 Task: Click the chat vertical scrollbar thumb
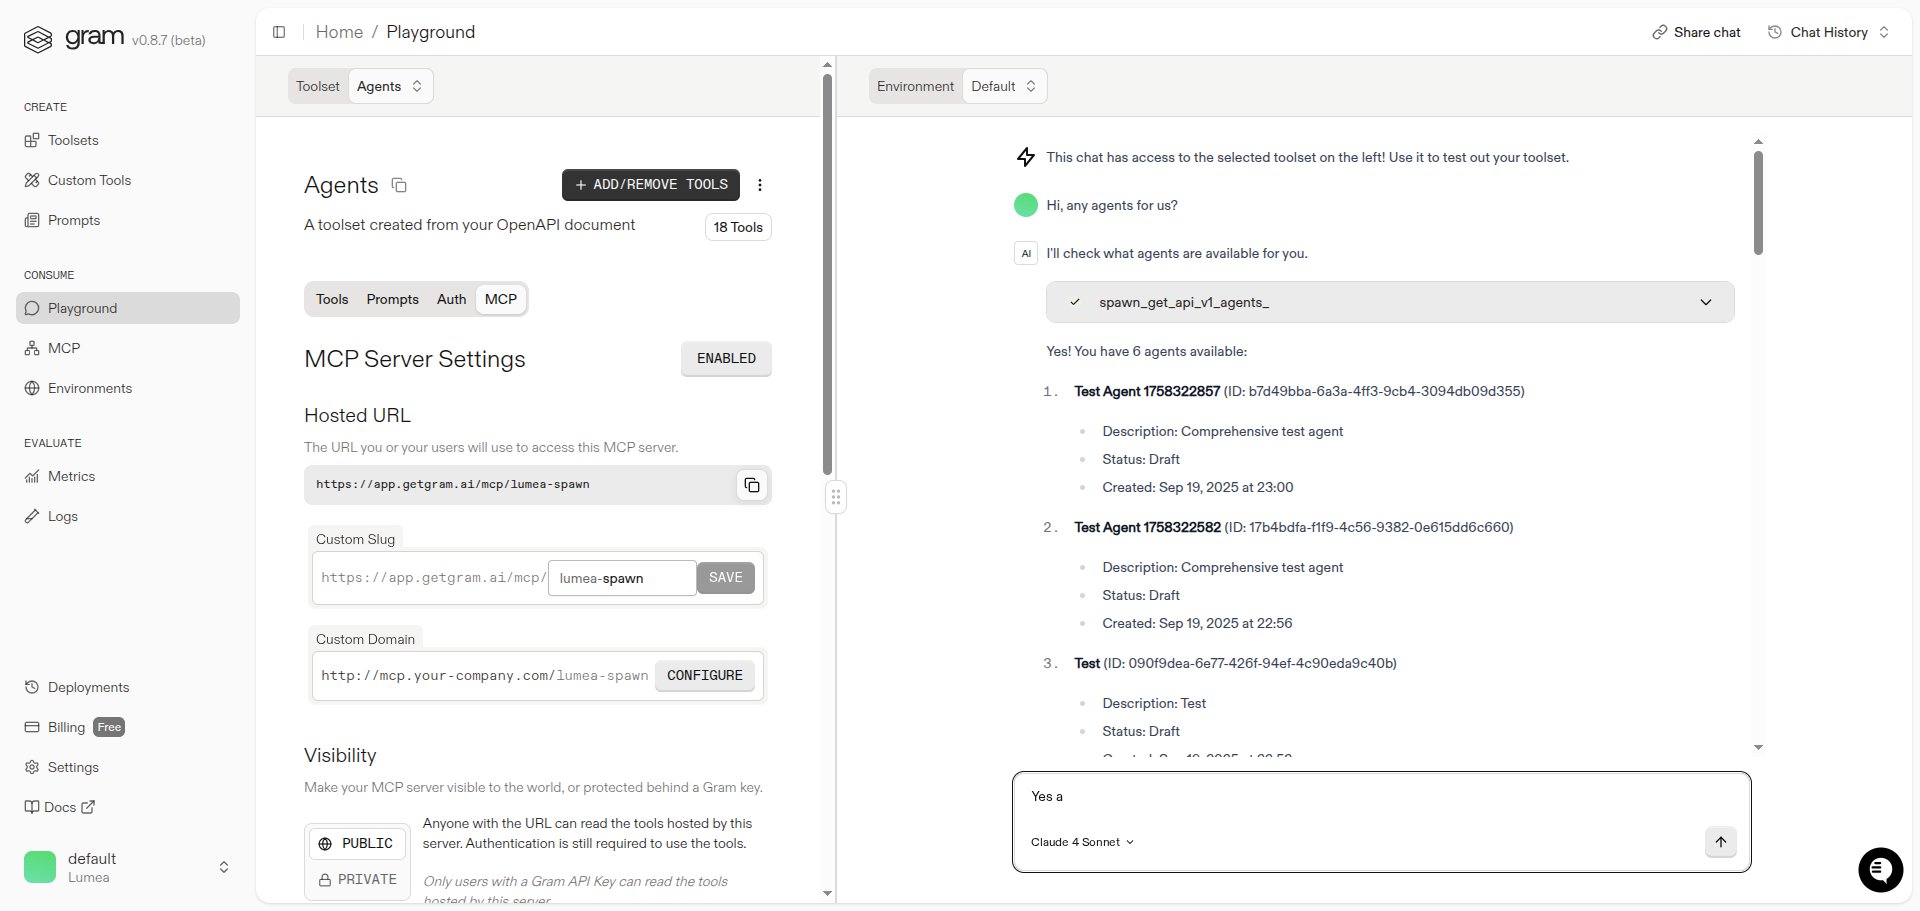(x=1758, y=203)
